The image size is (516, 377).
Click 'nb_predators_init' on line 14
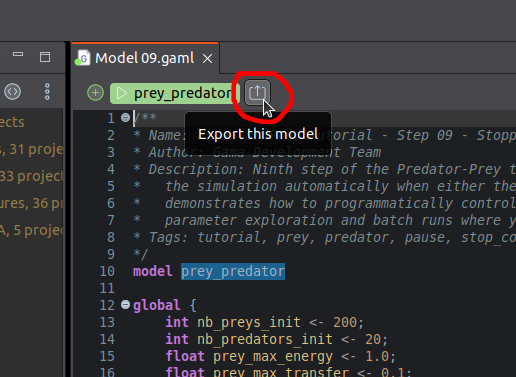point(265,340)
